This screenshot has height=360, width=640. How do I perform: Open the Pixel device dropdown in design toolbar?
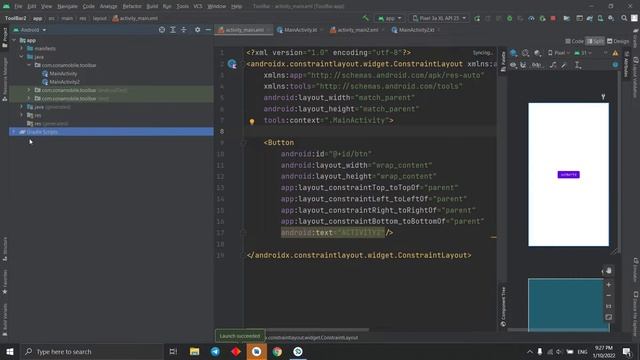click(559, 53)
